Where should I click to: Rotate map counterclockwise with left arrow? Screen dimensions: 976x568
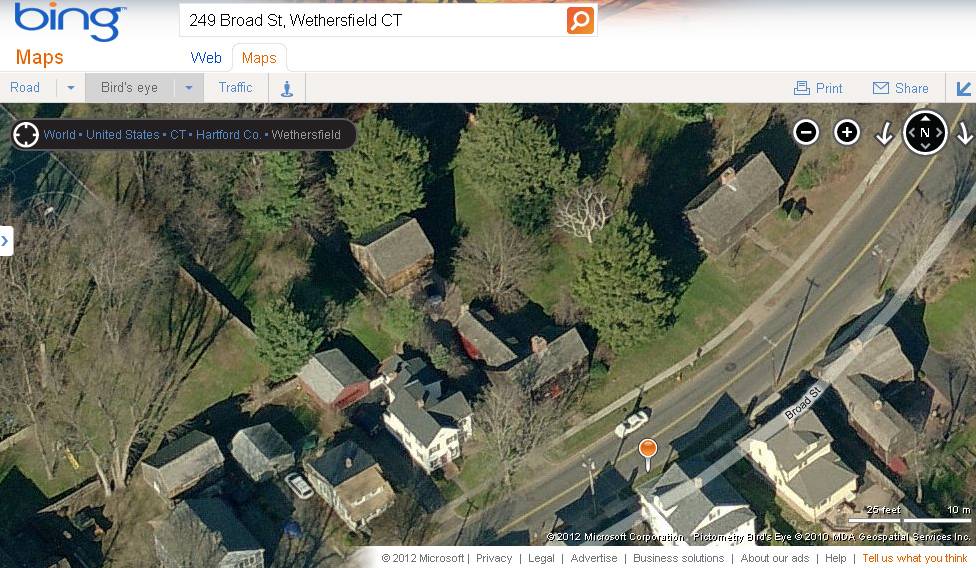pos(884,133)
